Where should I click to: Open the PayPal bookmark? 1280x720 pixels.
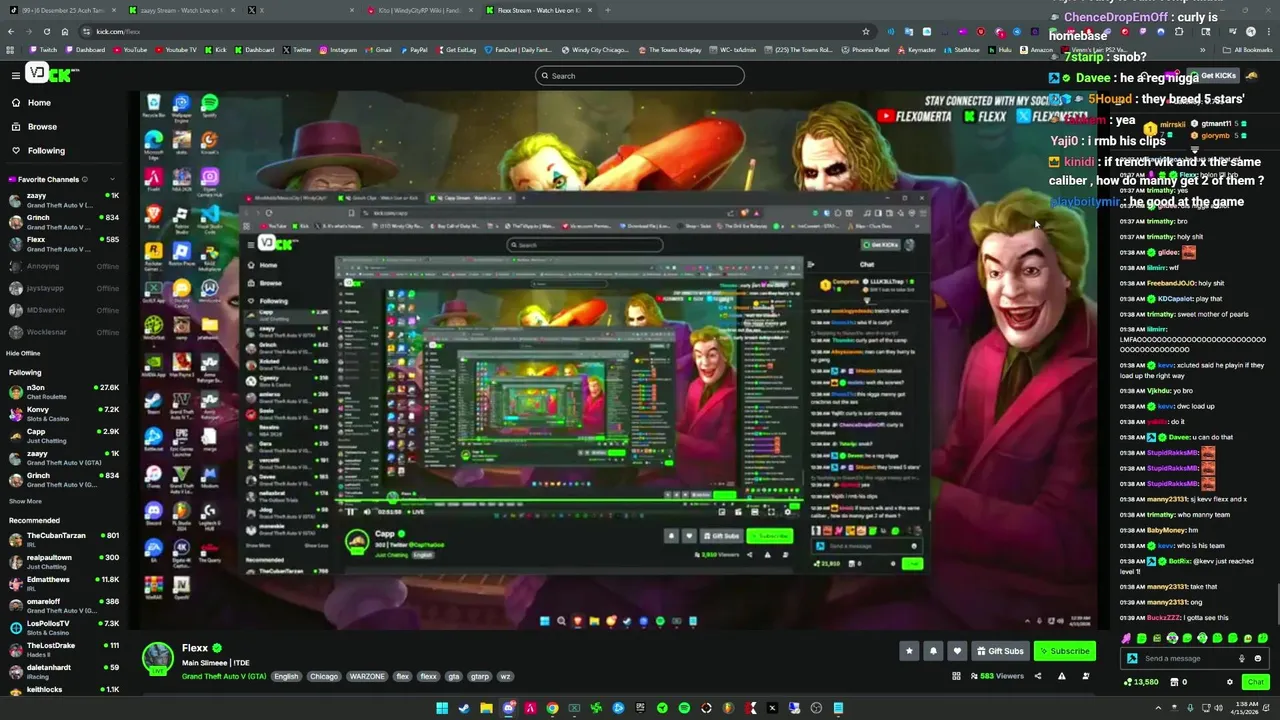413,49
